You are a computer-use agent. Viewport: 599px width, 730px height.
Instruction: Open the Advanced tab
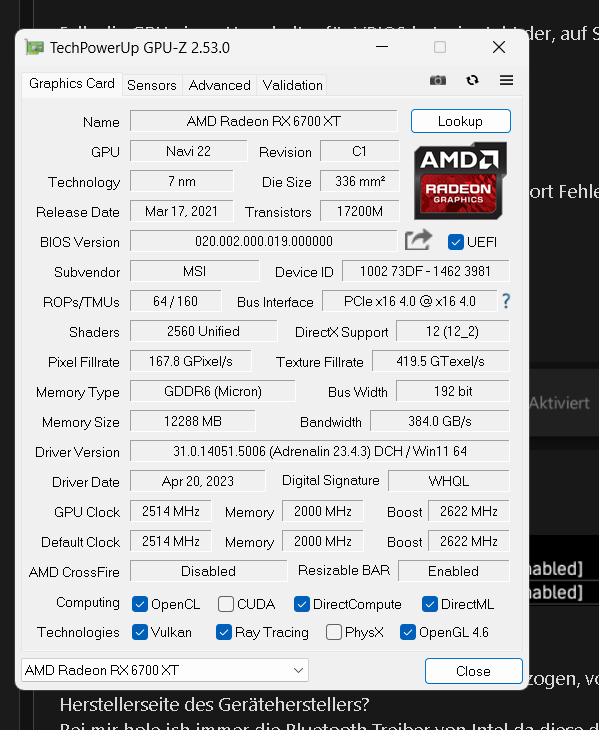click(219, 85)
